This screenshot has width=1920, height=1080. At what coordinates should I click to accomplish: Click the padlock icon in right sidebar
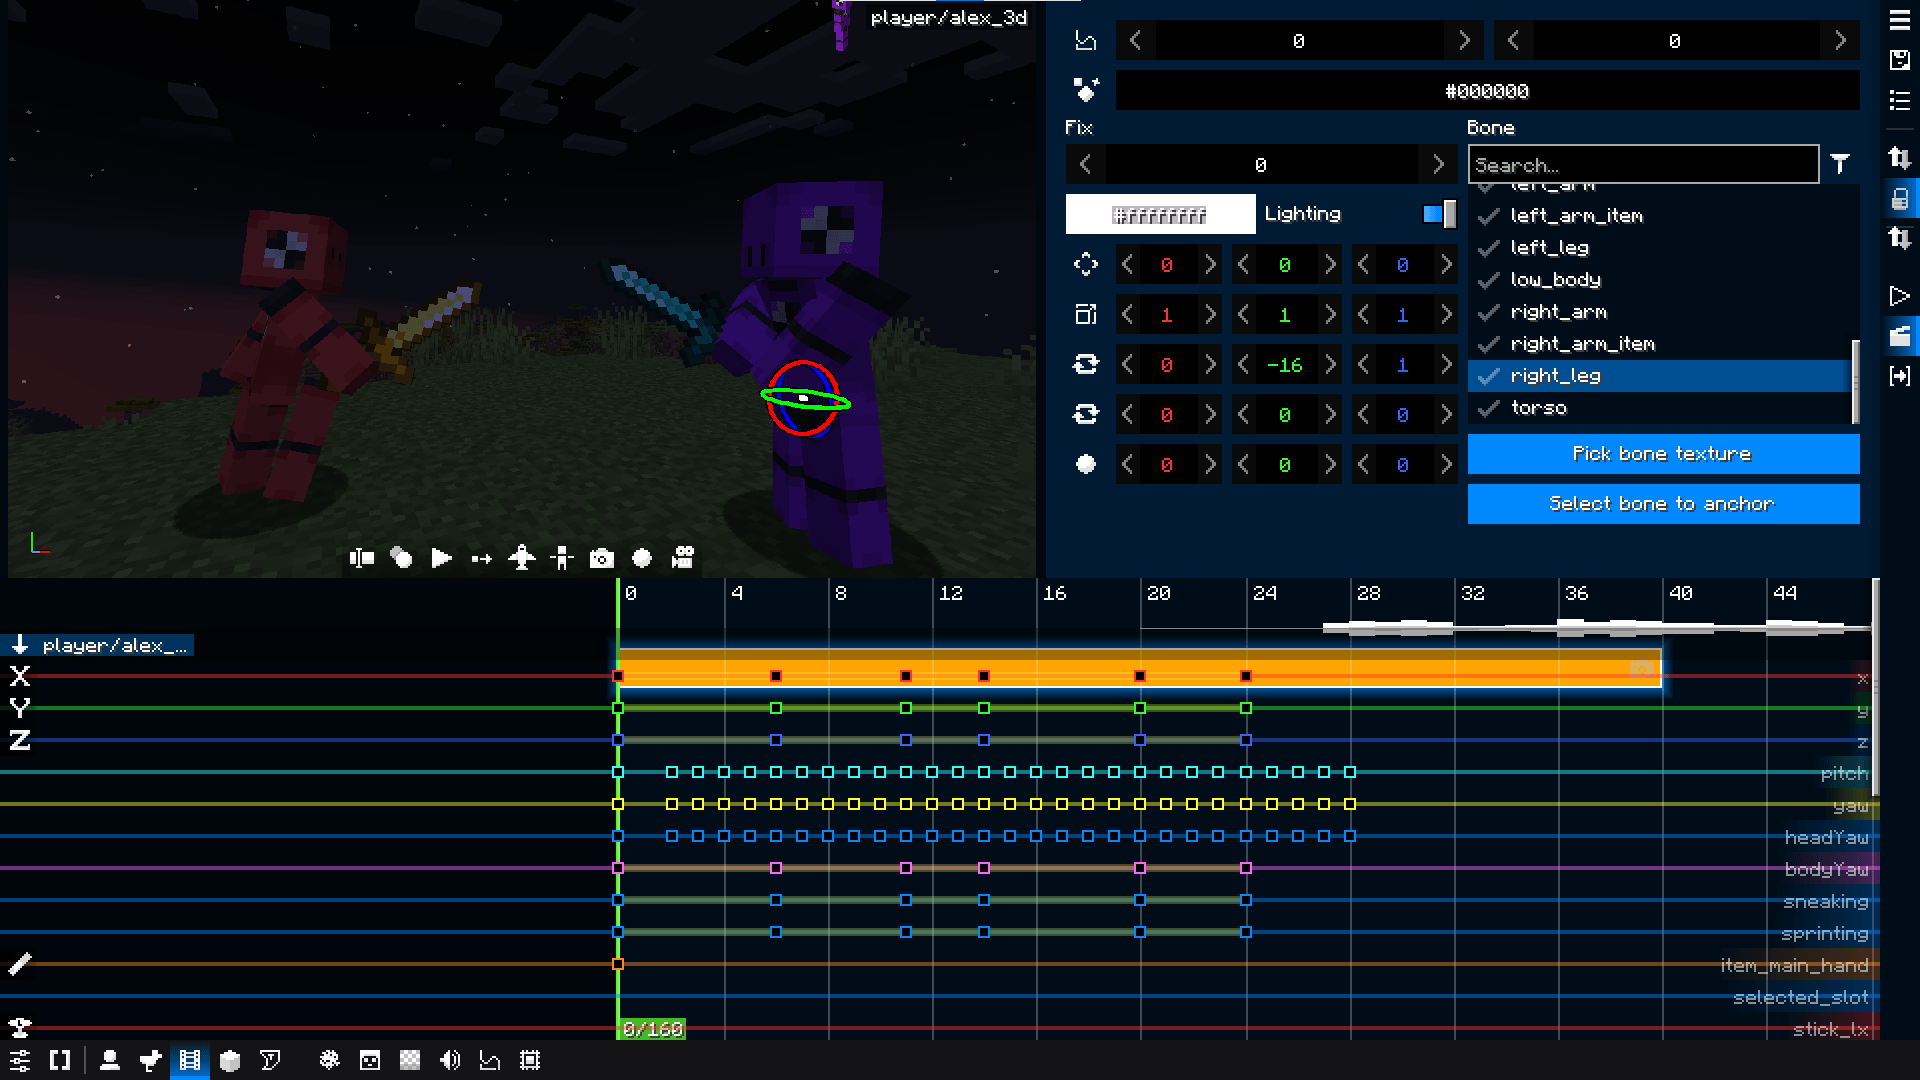[1900, 199]
